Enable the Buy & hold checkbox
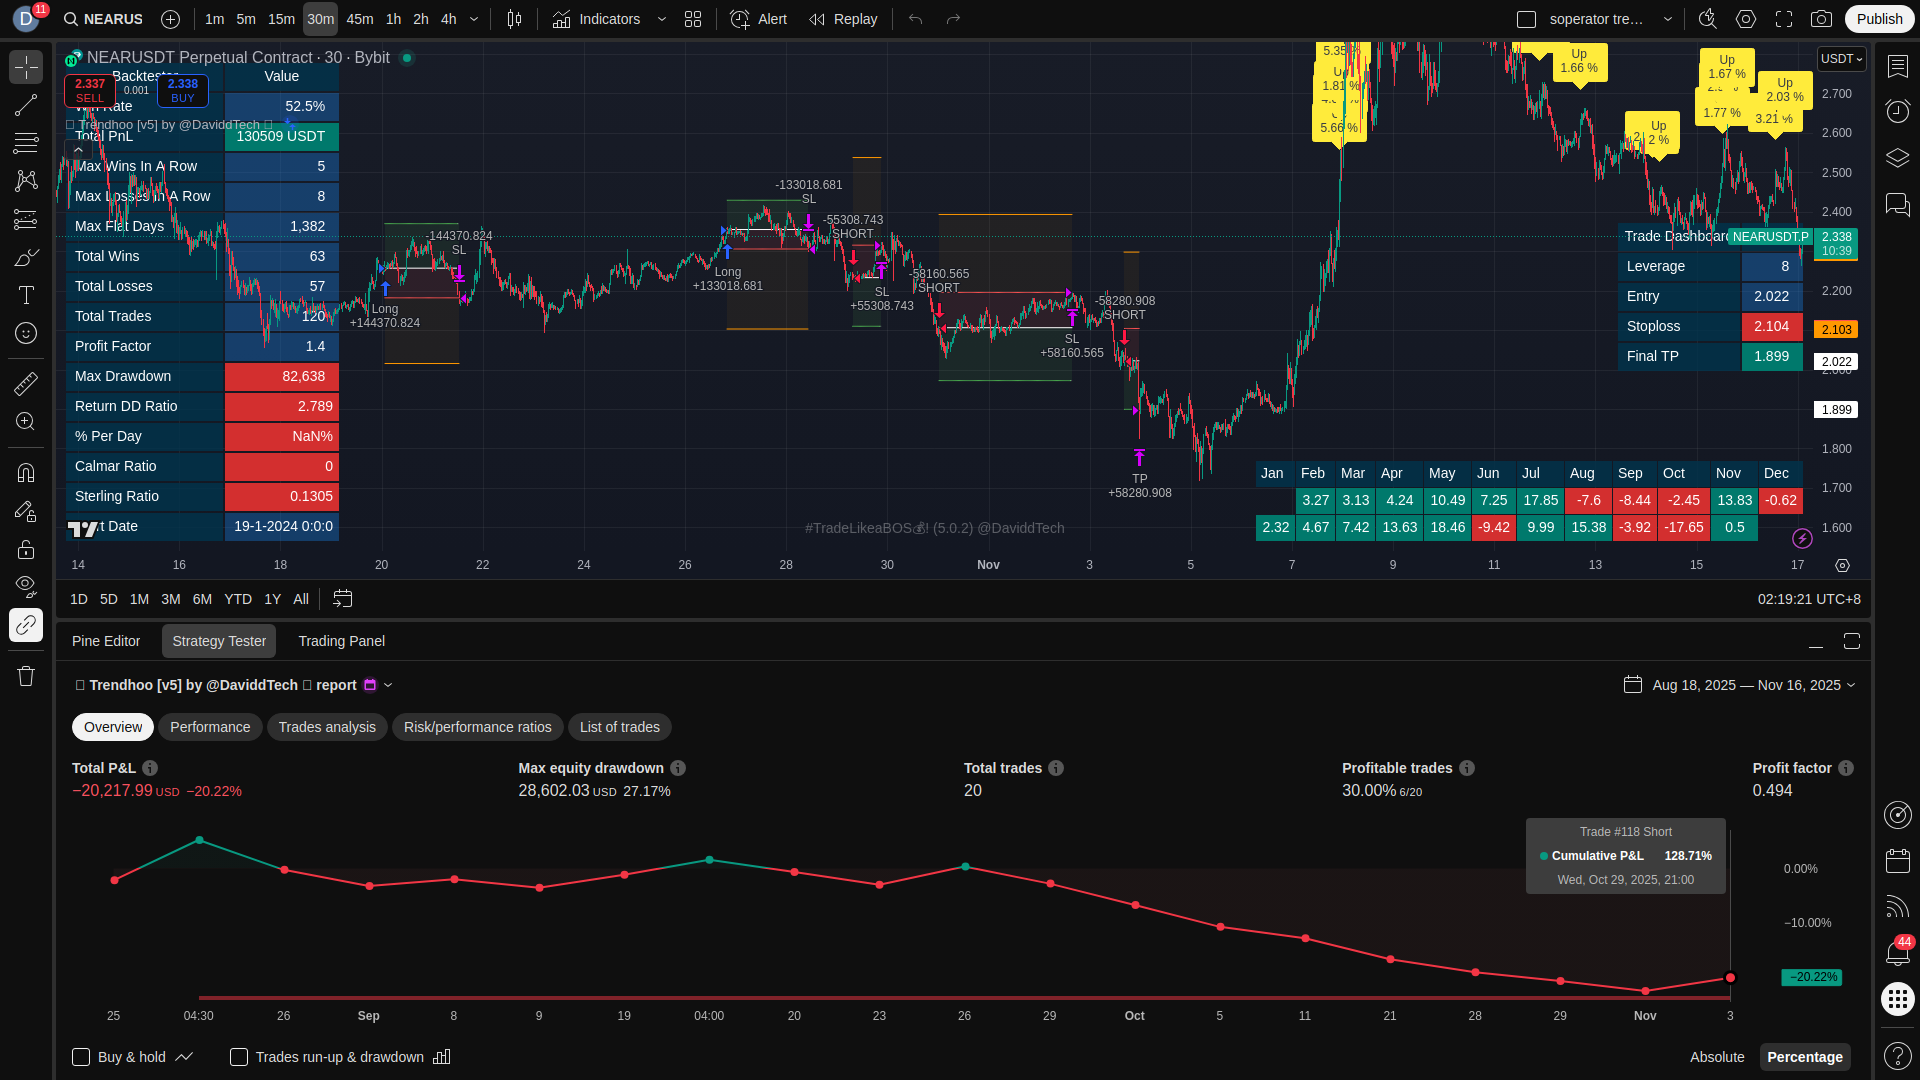Viewport: 1920px width, 1080px height. point(81,1057)
